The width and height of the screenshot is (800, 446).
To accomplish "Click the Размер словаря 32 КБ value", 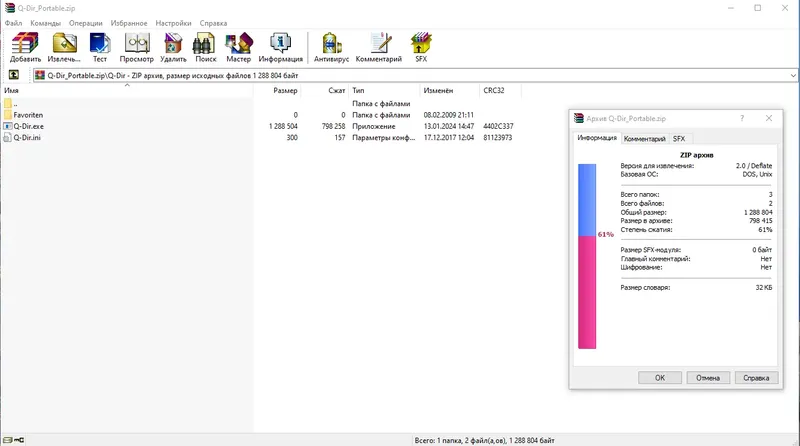I will [764, 287].
